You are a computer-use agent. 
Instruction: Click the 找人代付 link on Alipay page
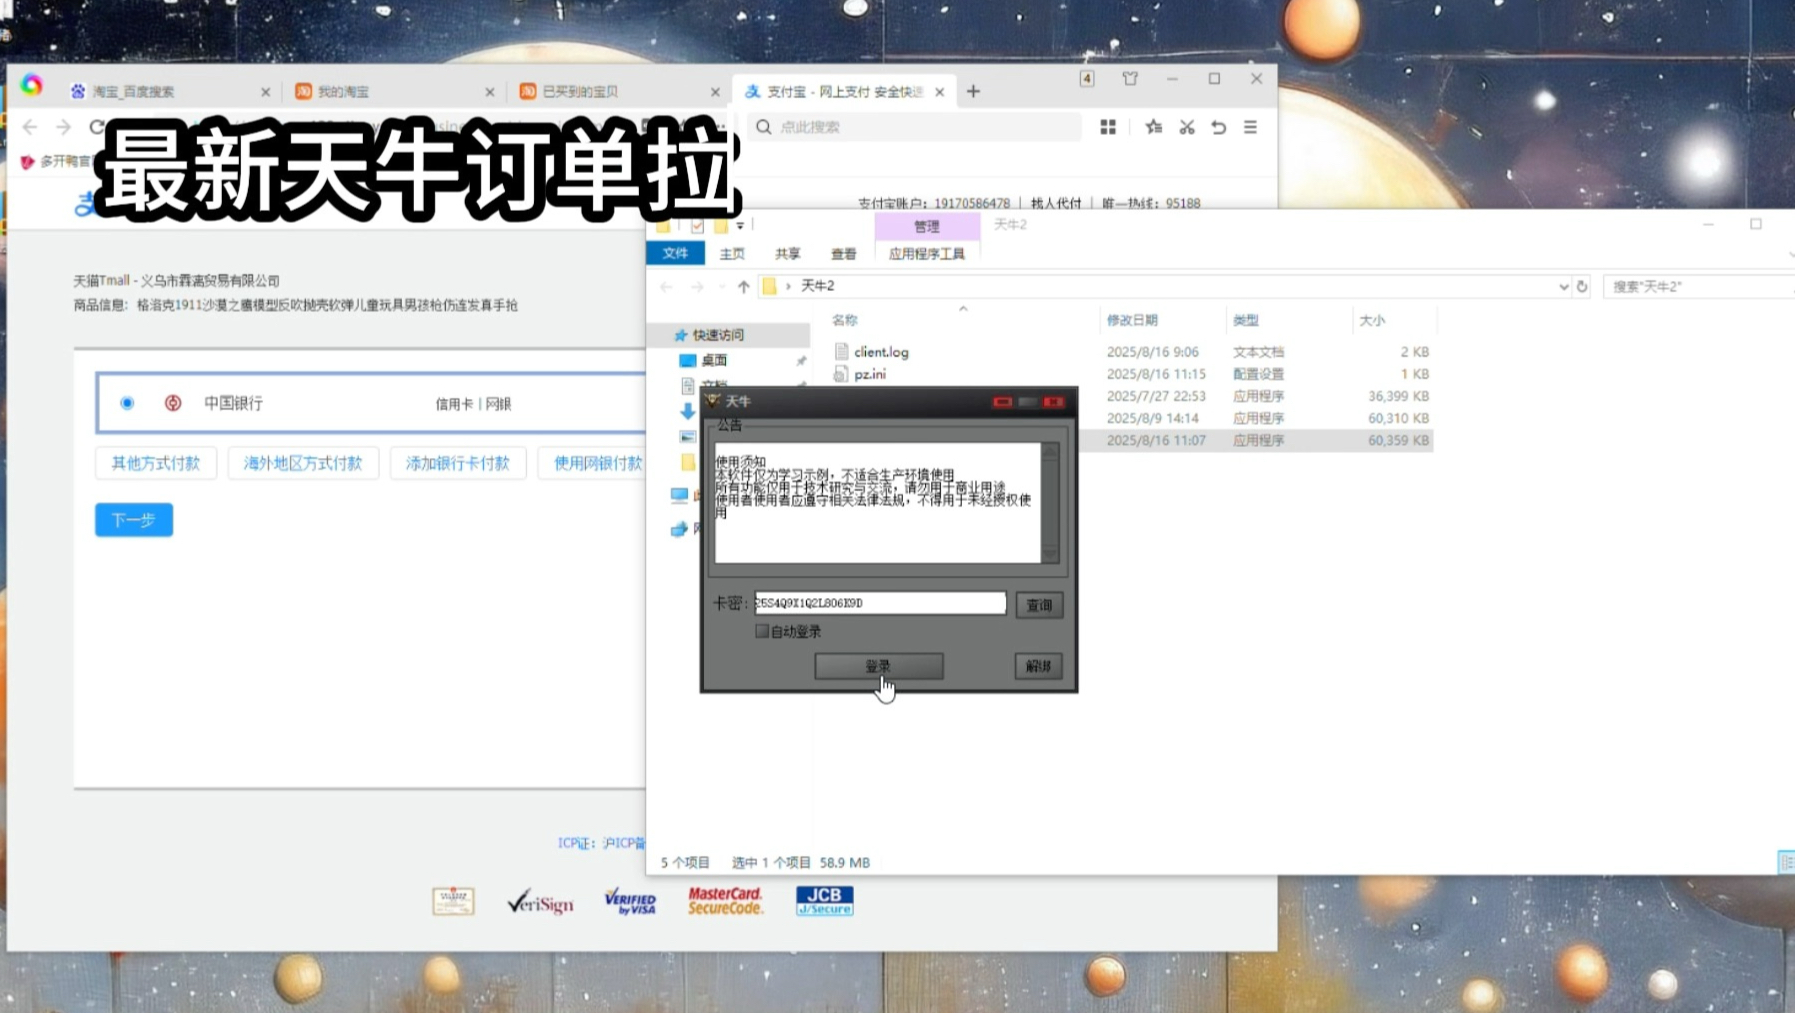(x=1056, y=203)
